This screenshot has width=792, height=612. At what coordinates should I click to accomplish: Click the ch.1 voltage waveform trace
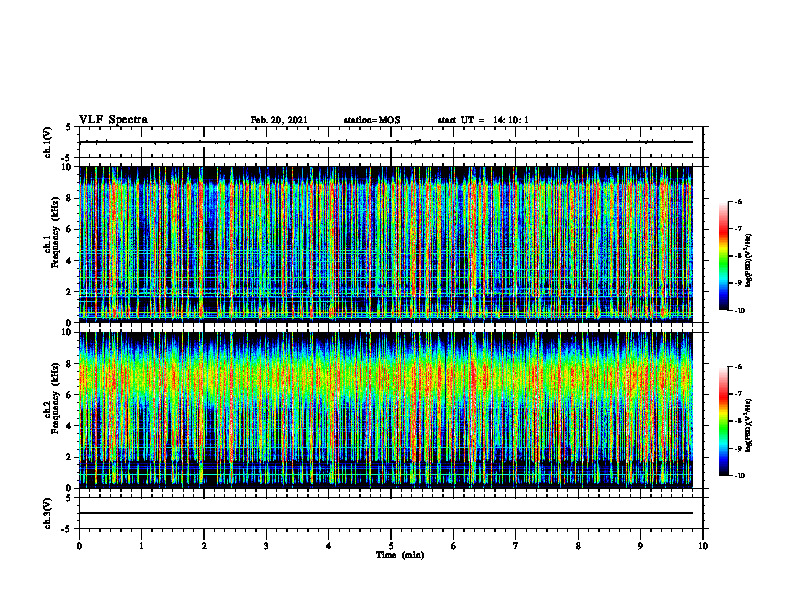click(386, 142)
